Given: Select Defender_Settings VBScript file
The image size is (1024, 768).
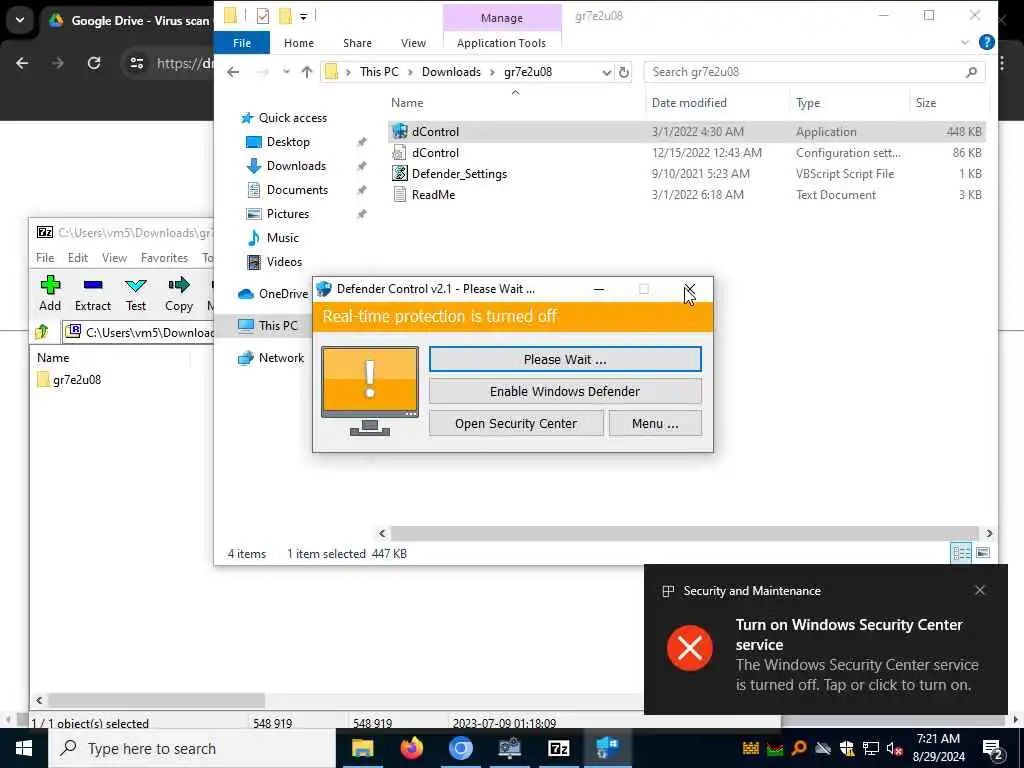Looking at the screenshot, I should click(686, 174).
